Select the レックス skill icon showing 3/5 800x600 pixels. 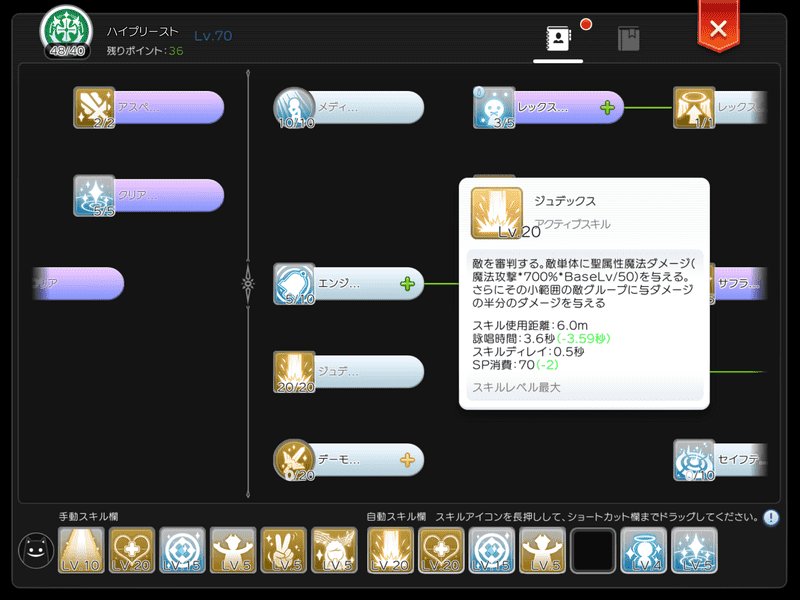pos(494,108)
